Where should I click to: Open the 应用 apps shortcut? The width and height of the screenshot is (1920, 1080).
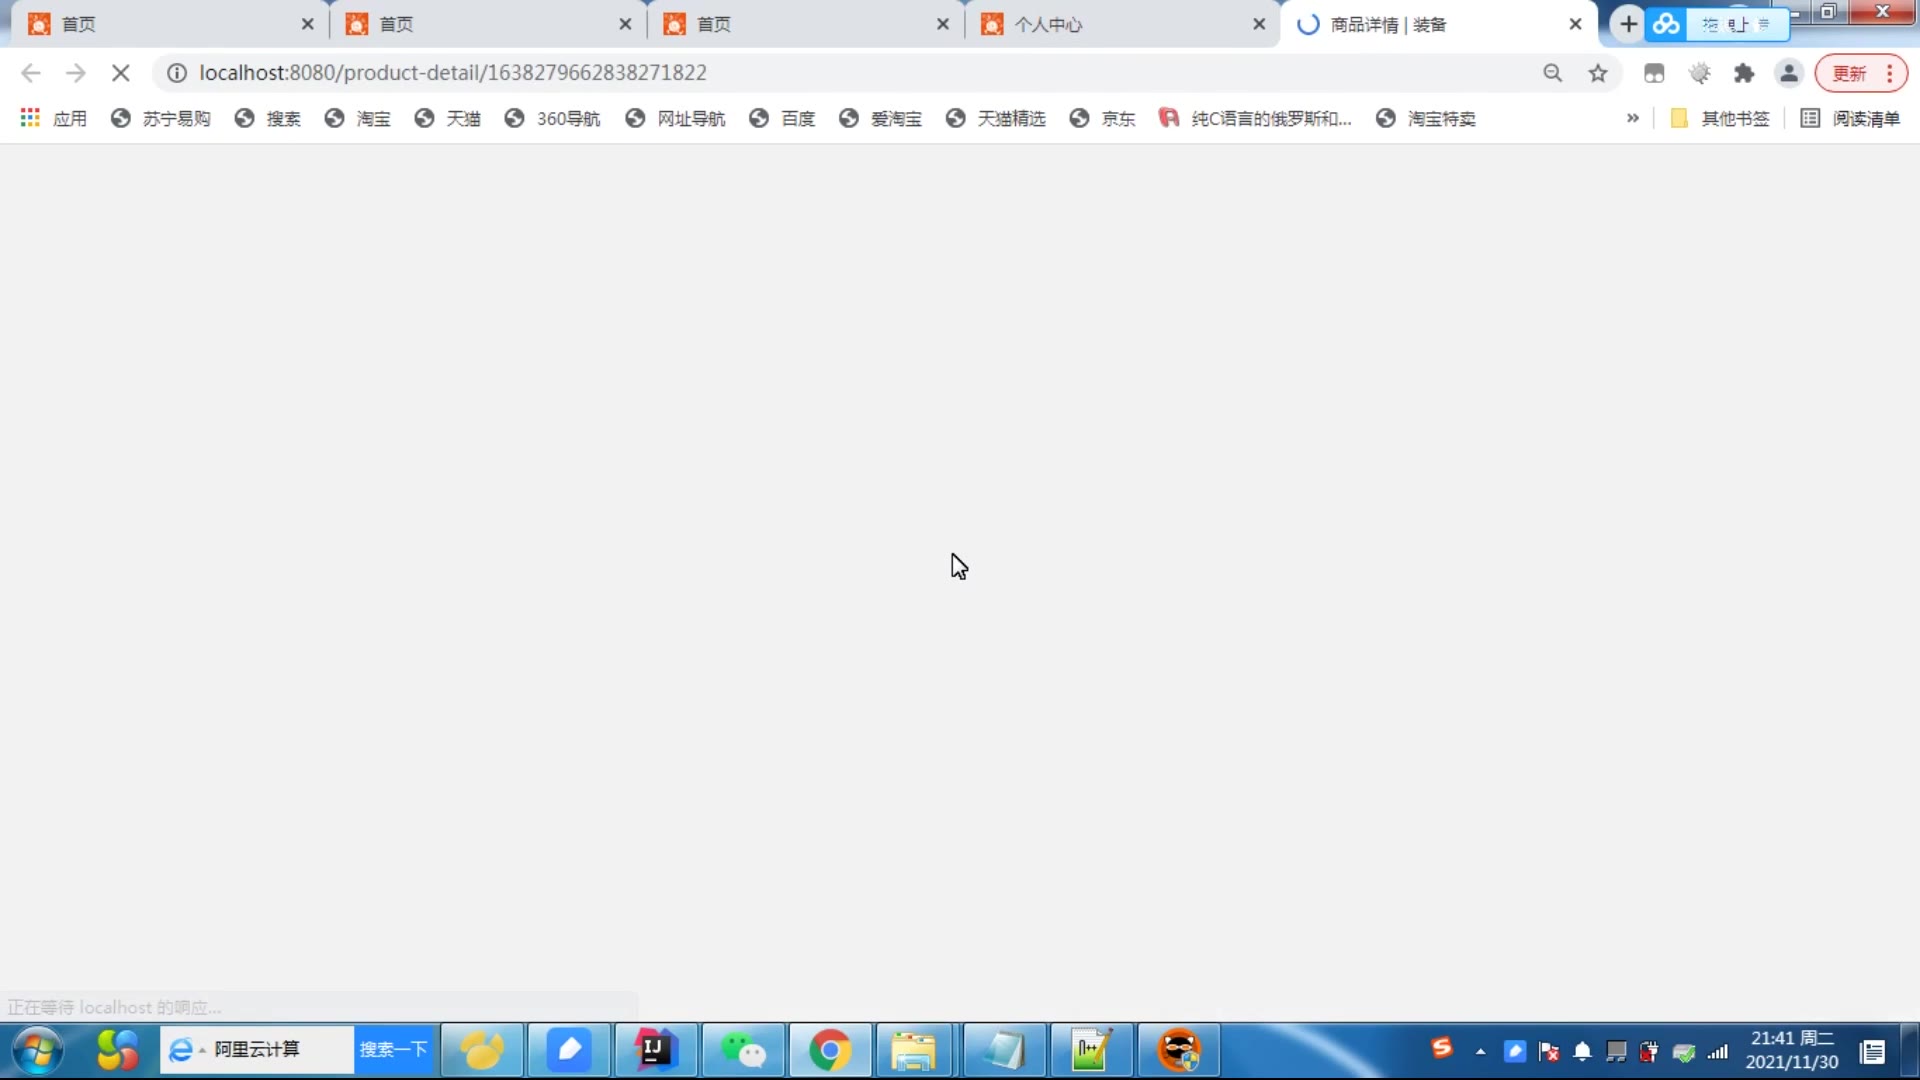point(54,118)
